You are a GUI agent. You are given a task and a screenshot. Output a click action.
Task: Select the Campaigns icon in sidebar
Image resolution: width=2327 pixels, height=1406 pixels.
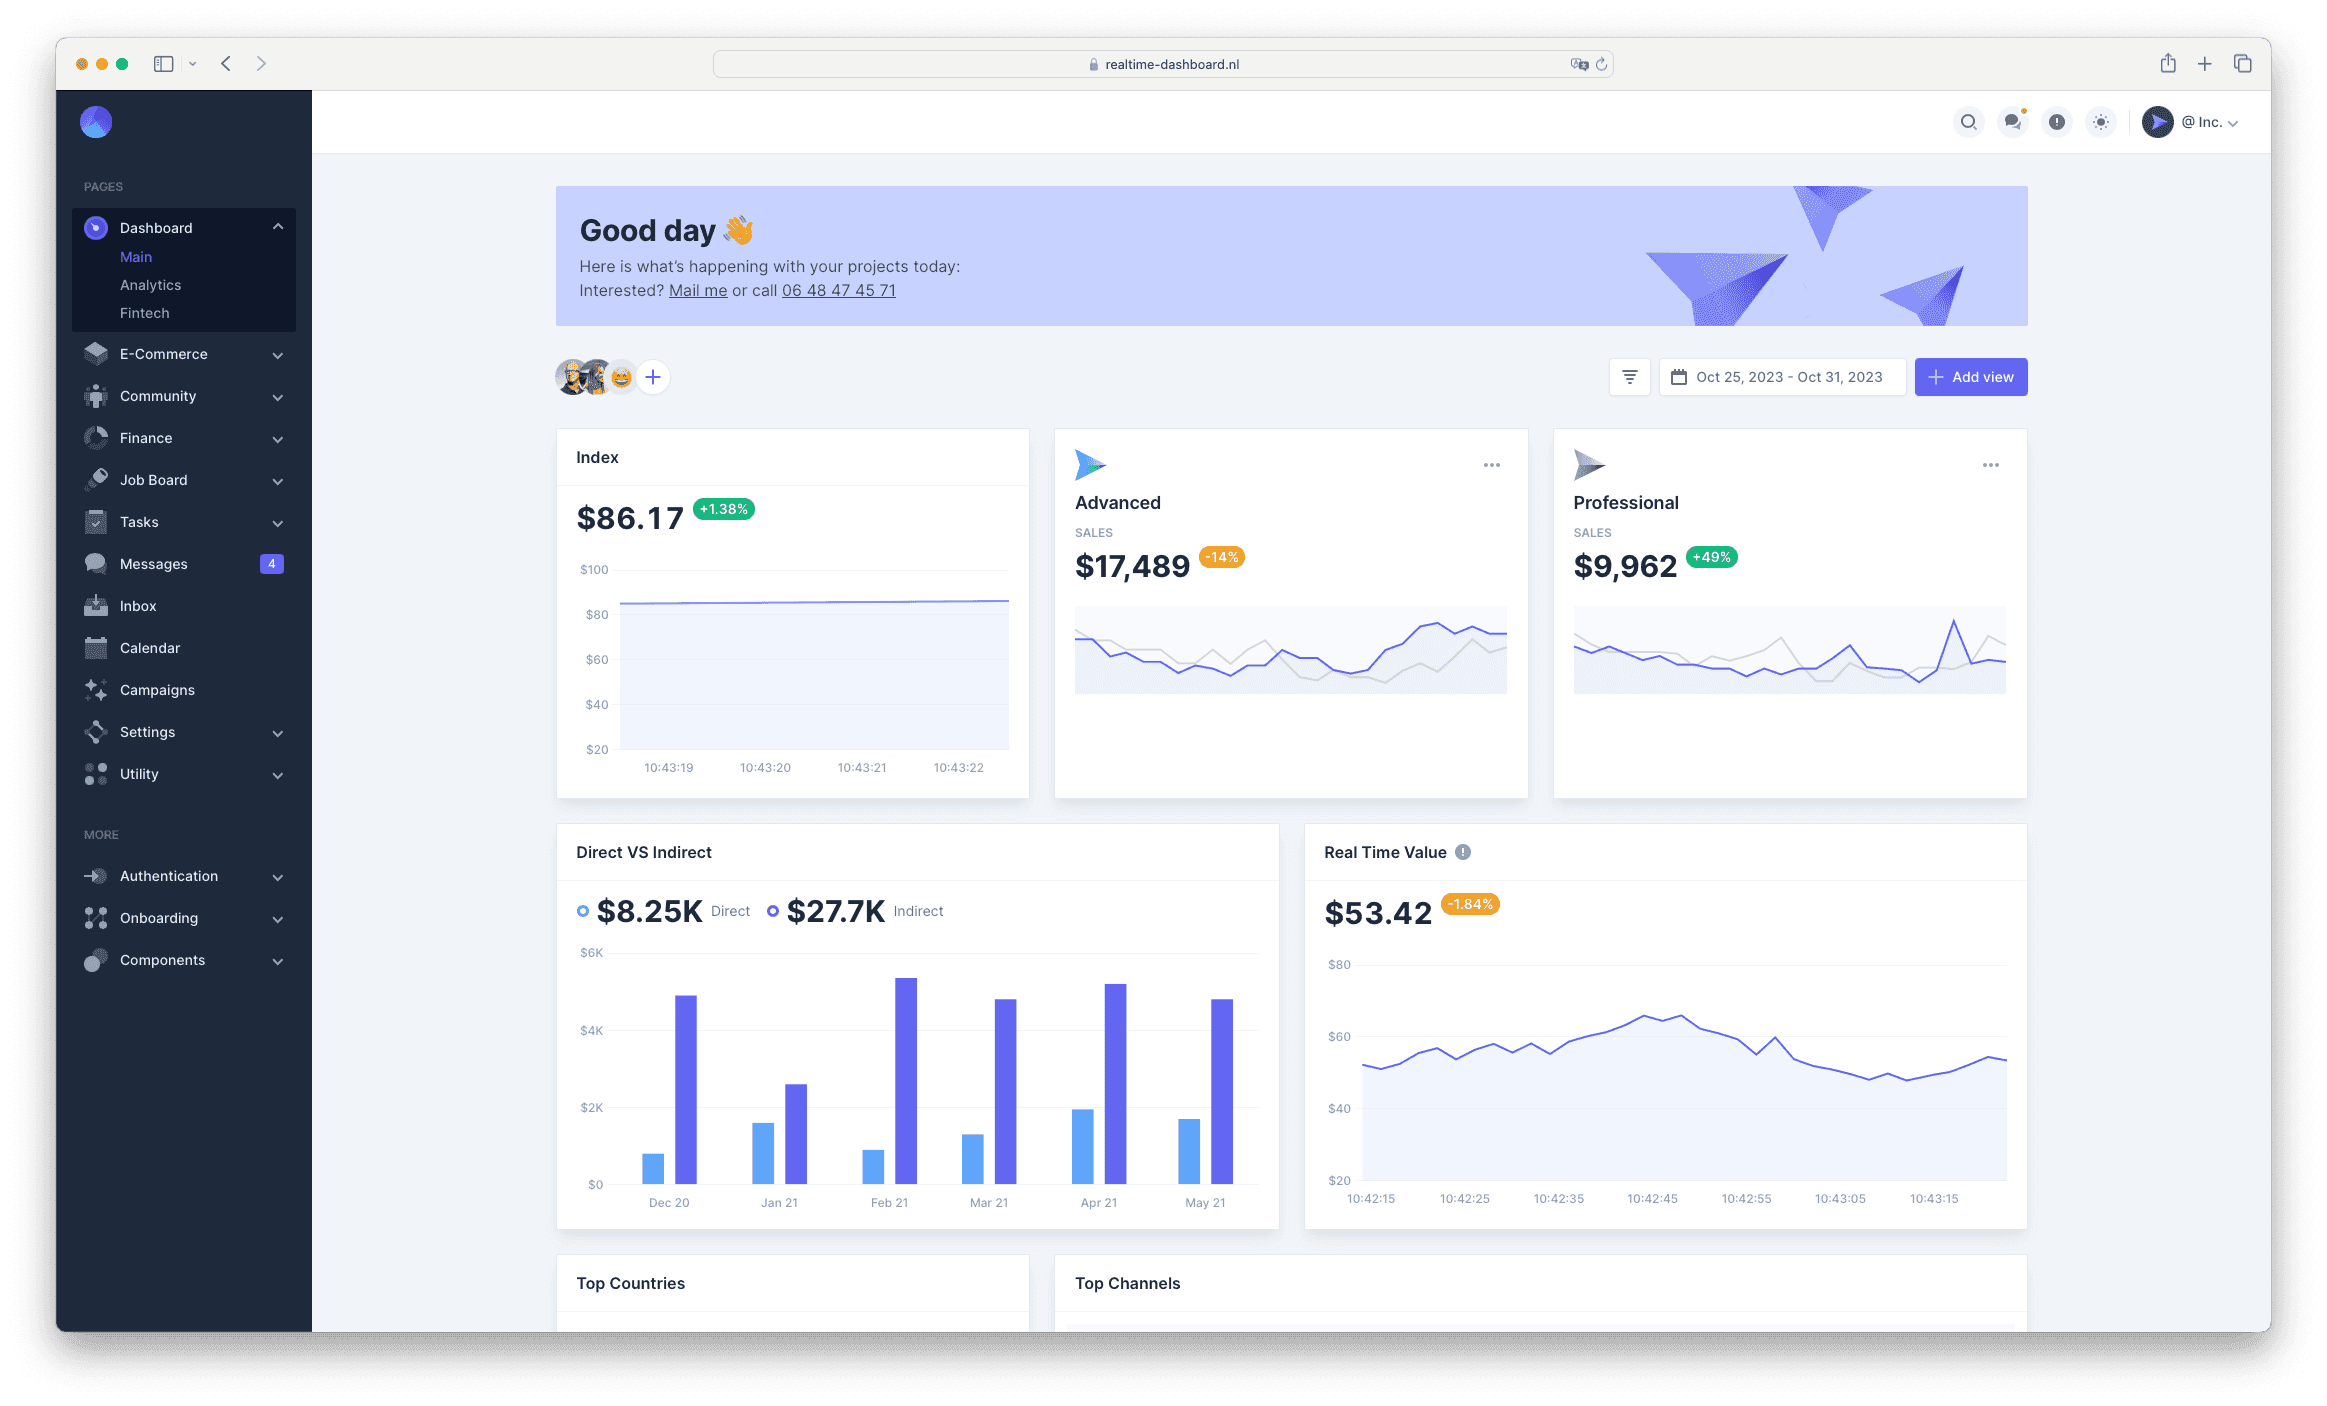click(95, 688)
